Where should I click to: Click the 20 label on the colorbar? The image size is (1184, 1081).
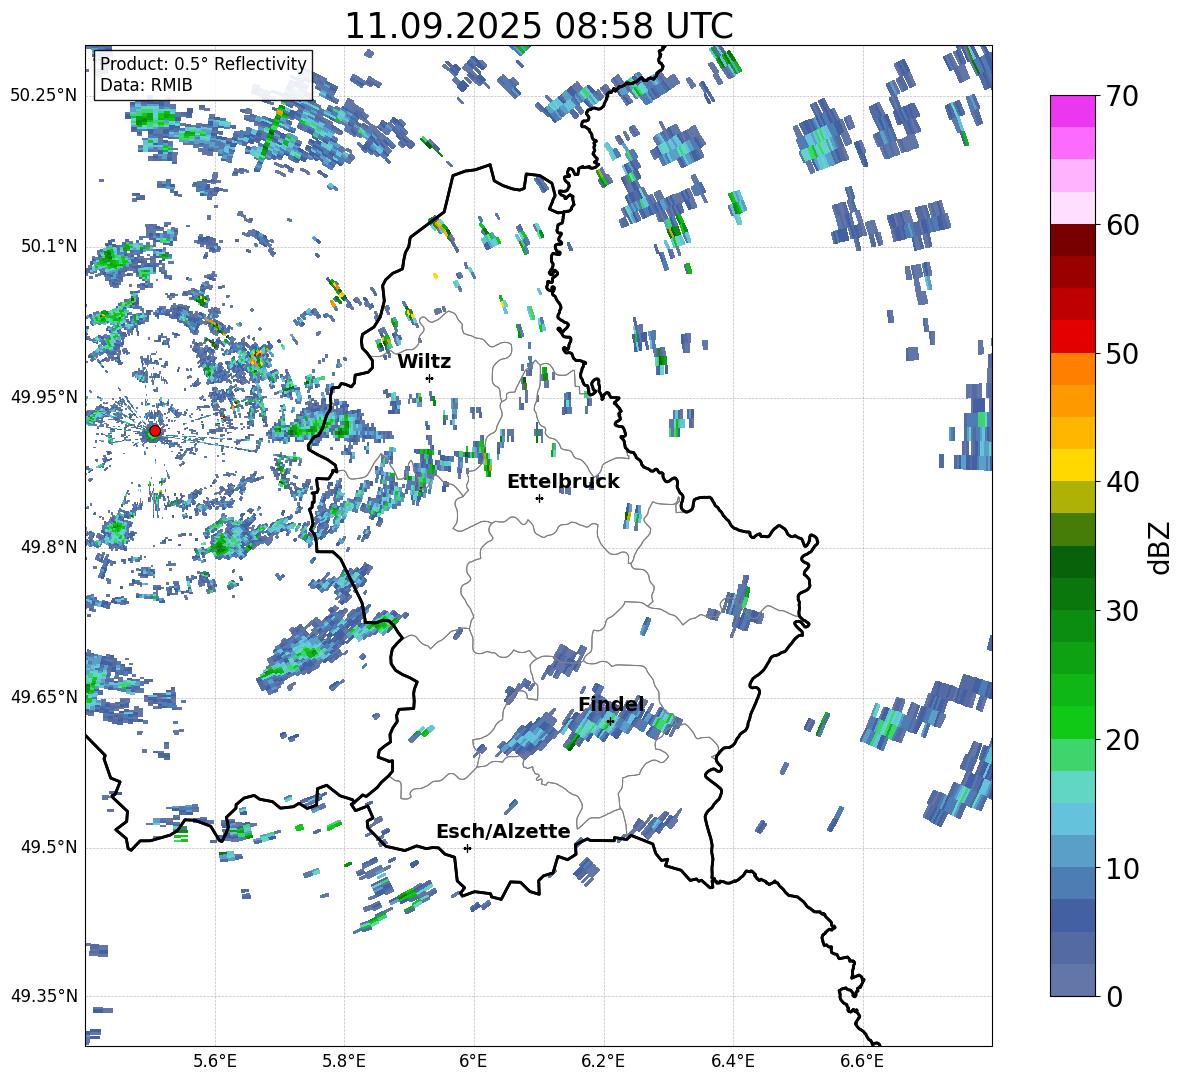(1122, 740)
